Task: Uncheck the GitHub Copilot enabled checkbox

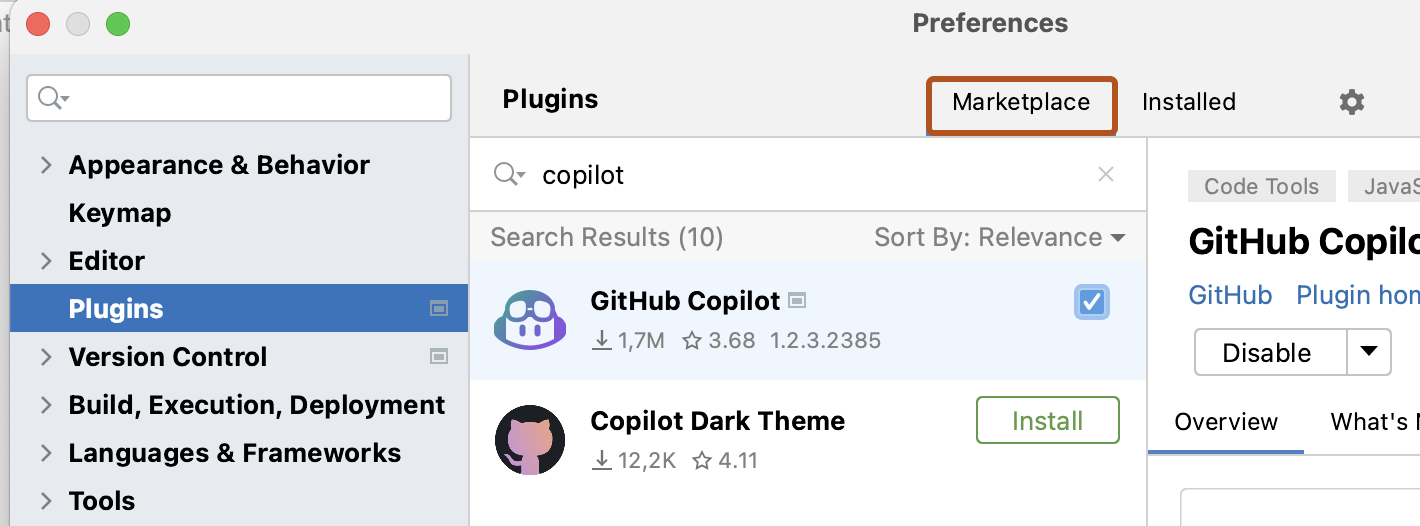Action: click(1092, 301)
